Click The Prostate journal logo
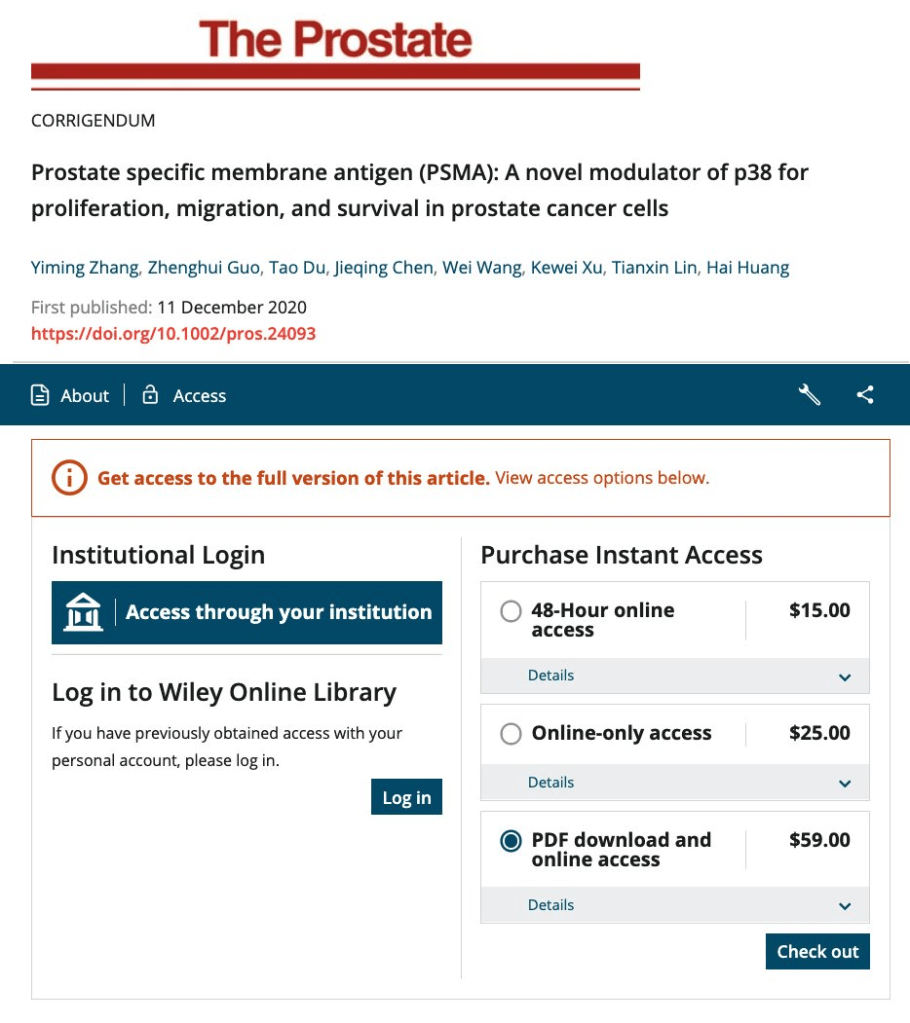 tap(335, 40)
